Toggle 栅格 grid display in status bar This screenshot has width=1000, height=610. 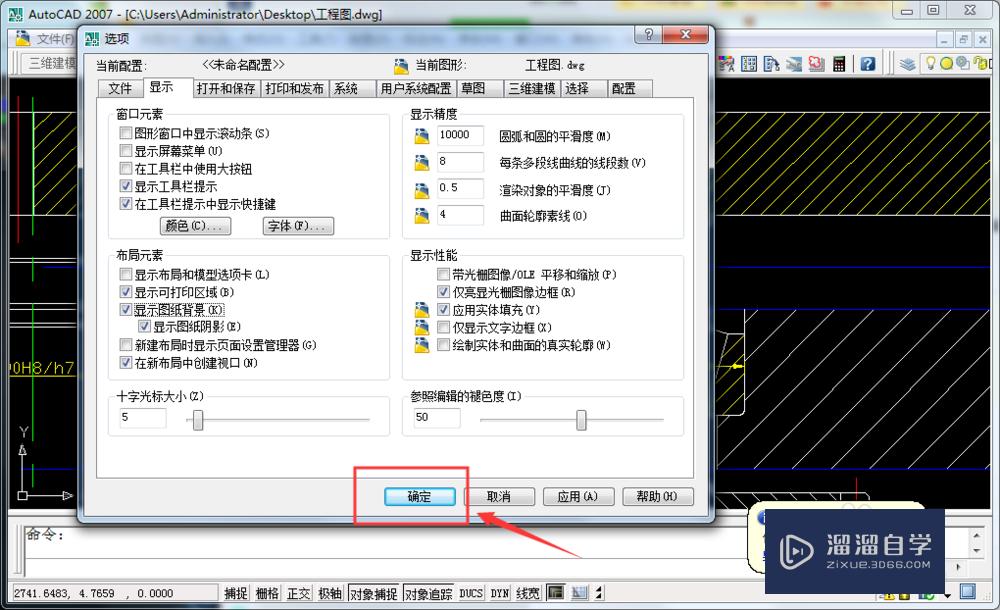coord(267,593)
